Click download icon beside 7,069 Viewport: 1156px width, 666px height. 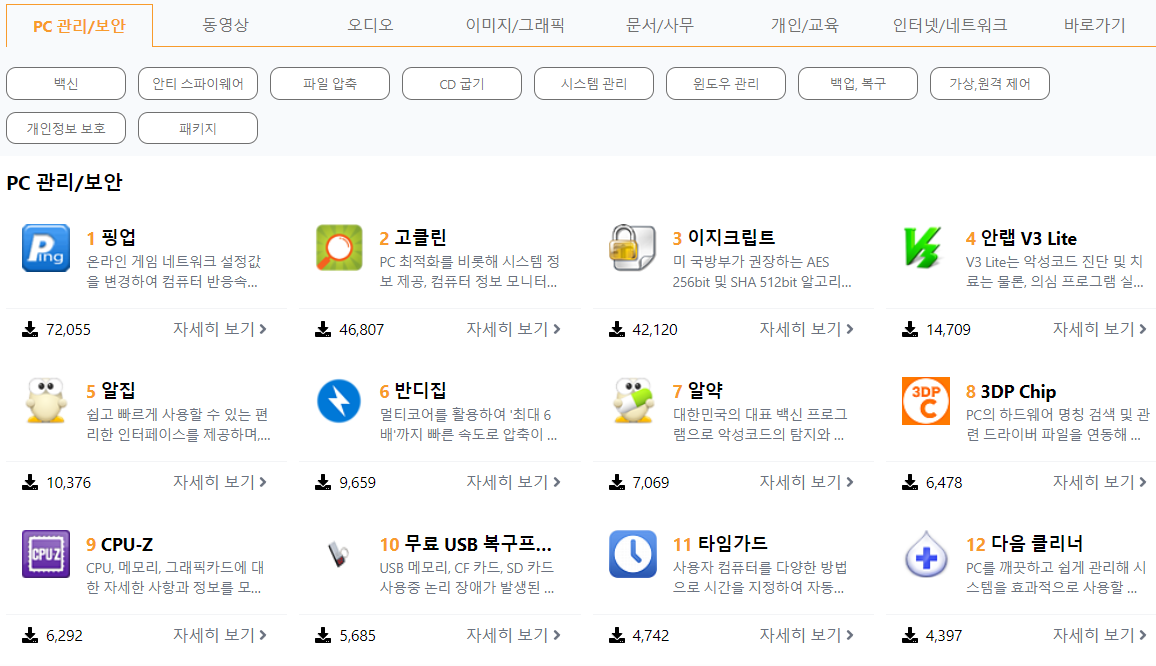click(616, 482)
